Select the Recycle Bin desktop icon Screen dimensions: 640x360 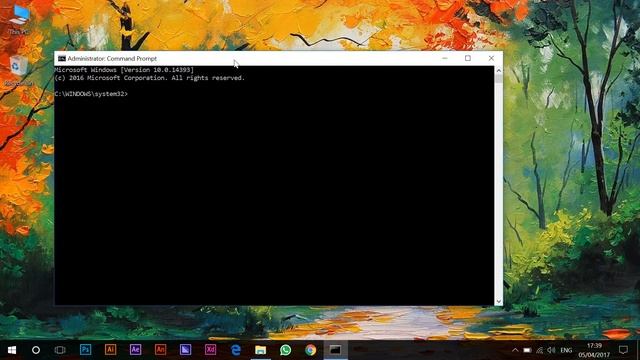click(x=19, y=71)
